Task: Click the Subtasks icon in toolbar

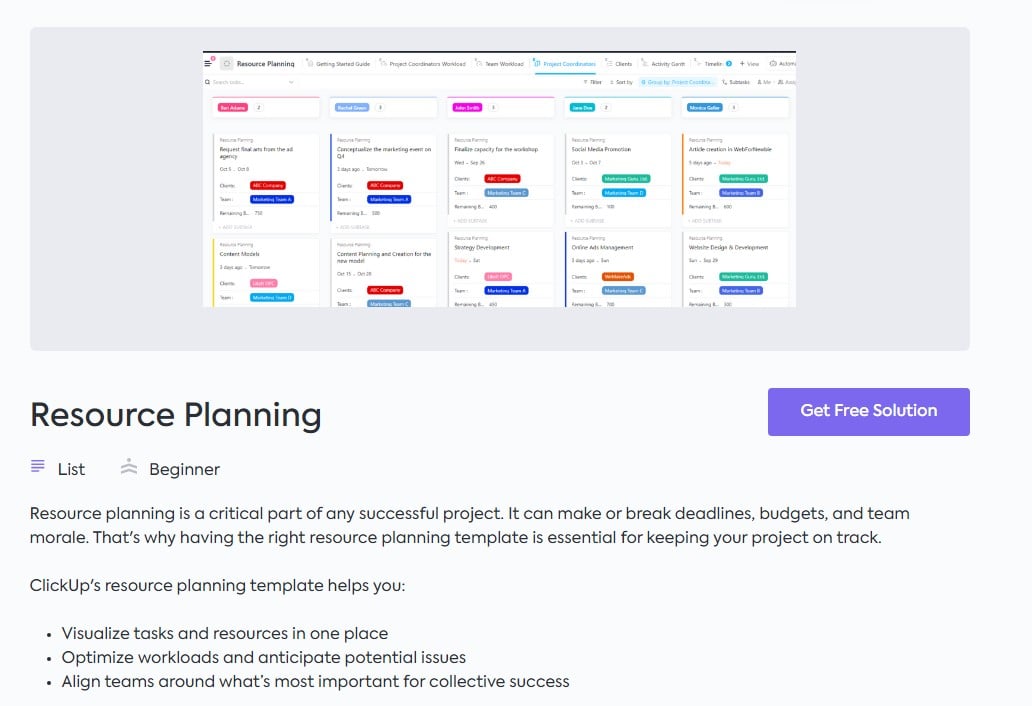Action: 725,82
